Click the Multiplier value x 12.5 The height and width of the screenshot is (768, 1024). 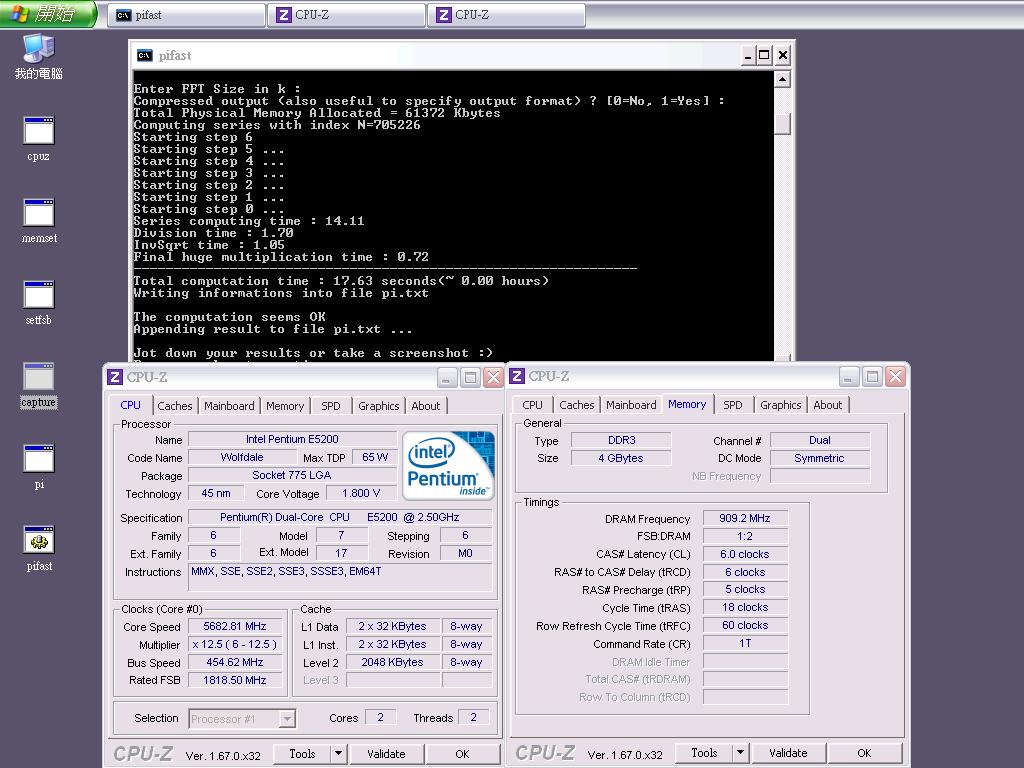(x=235, y=644)
